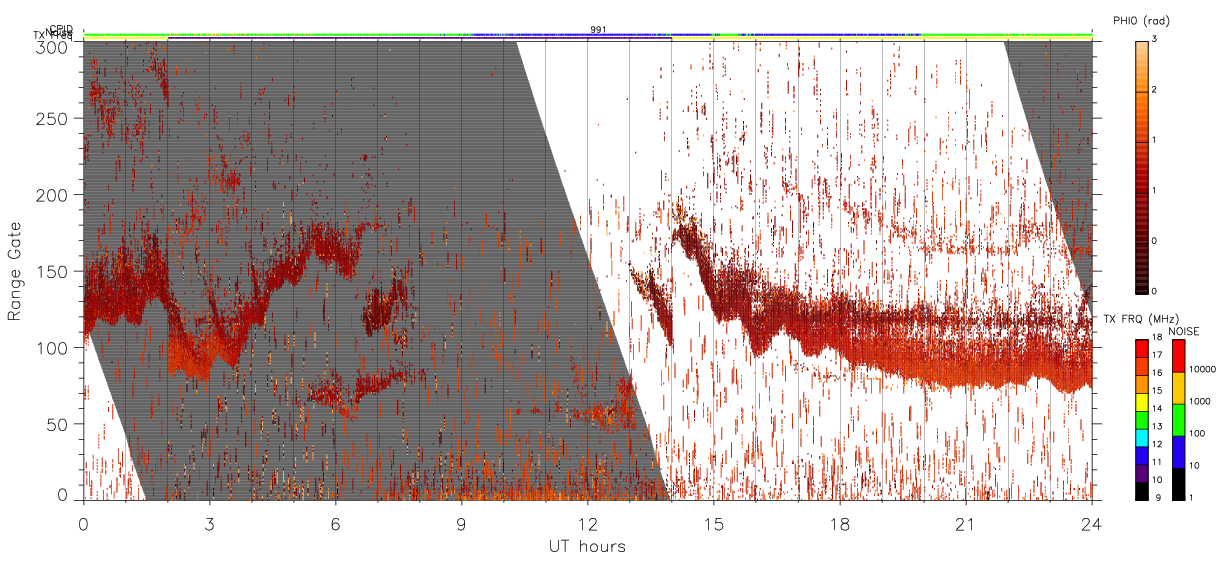Click the '24' tick on UT hours axis
Screen dimensions: 1228x567
click(x=1092, y=524)
